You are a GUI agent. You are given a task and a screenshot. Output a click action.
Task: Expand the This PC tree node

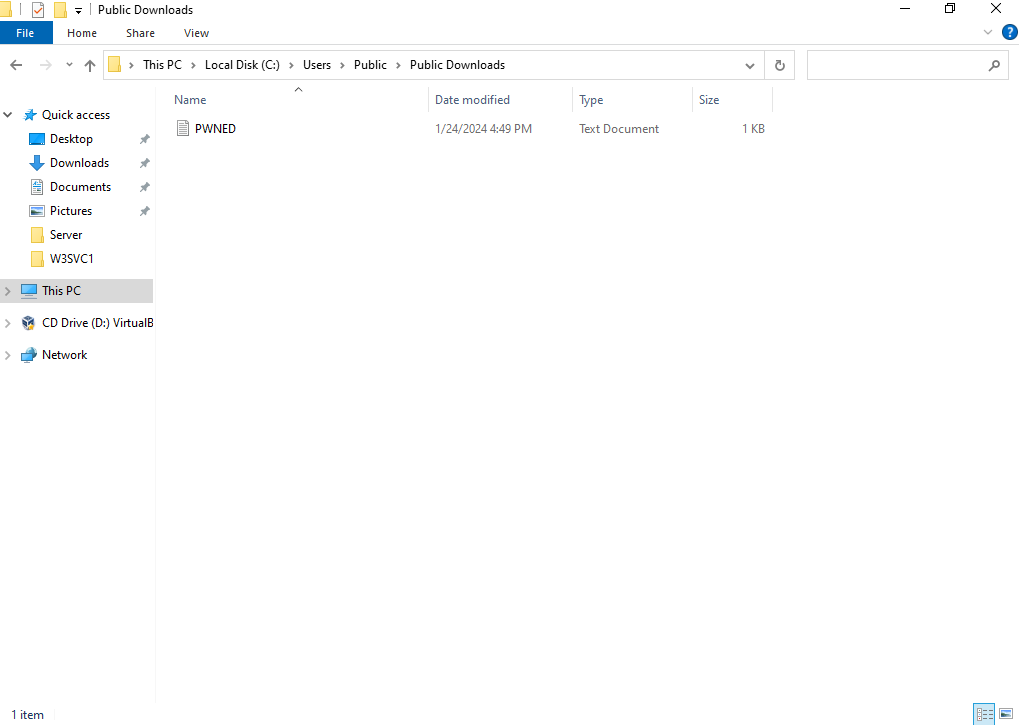tap(7, 290)
